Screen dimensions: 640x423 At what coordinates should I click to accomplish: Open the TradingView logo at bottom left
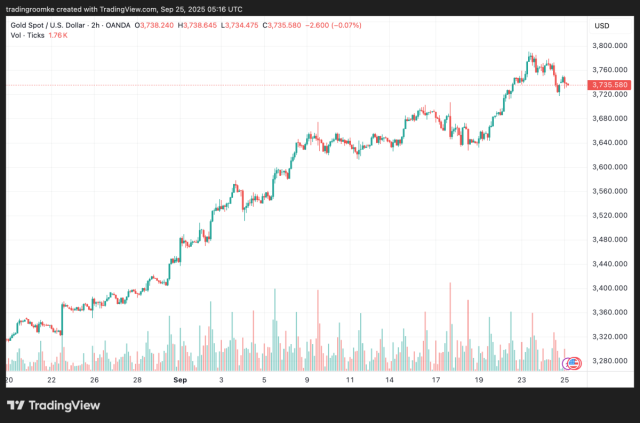pyautogui.click(x=53, y=405)
